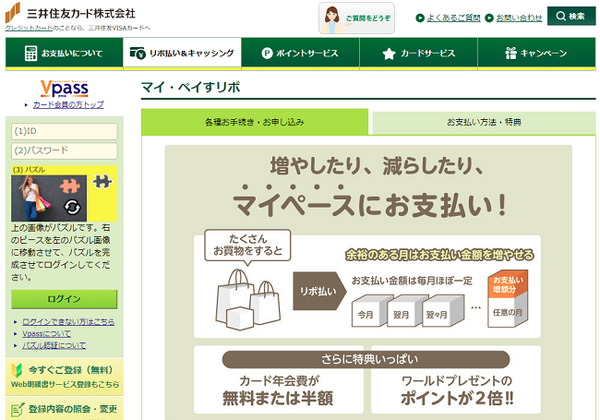Switch to the お支払い方法・特典 tab
This screenshot has height=420, width=600.
(x=484, y=122)
